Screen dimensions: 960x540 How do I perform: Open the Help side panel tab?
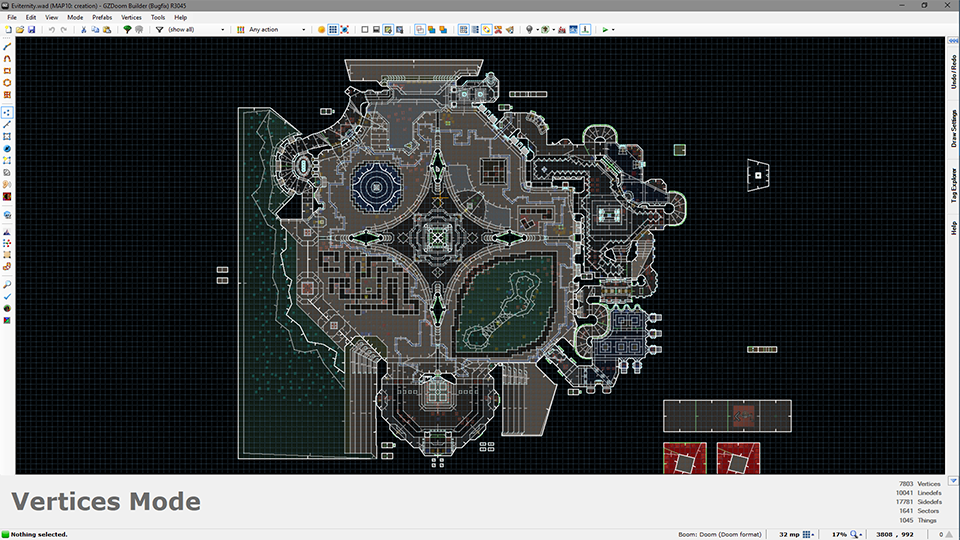[x=953, y=228]
